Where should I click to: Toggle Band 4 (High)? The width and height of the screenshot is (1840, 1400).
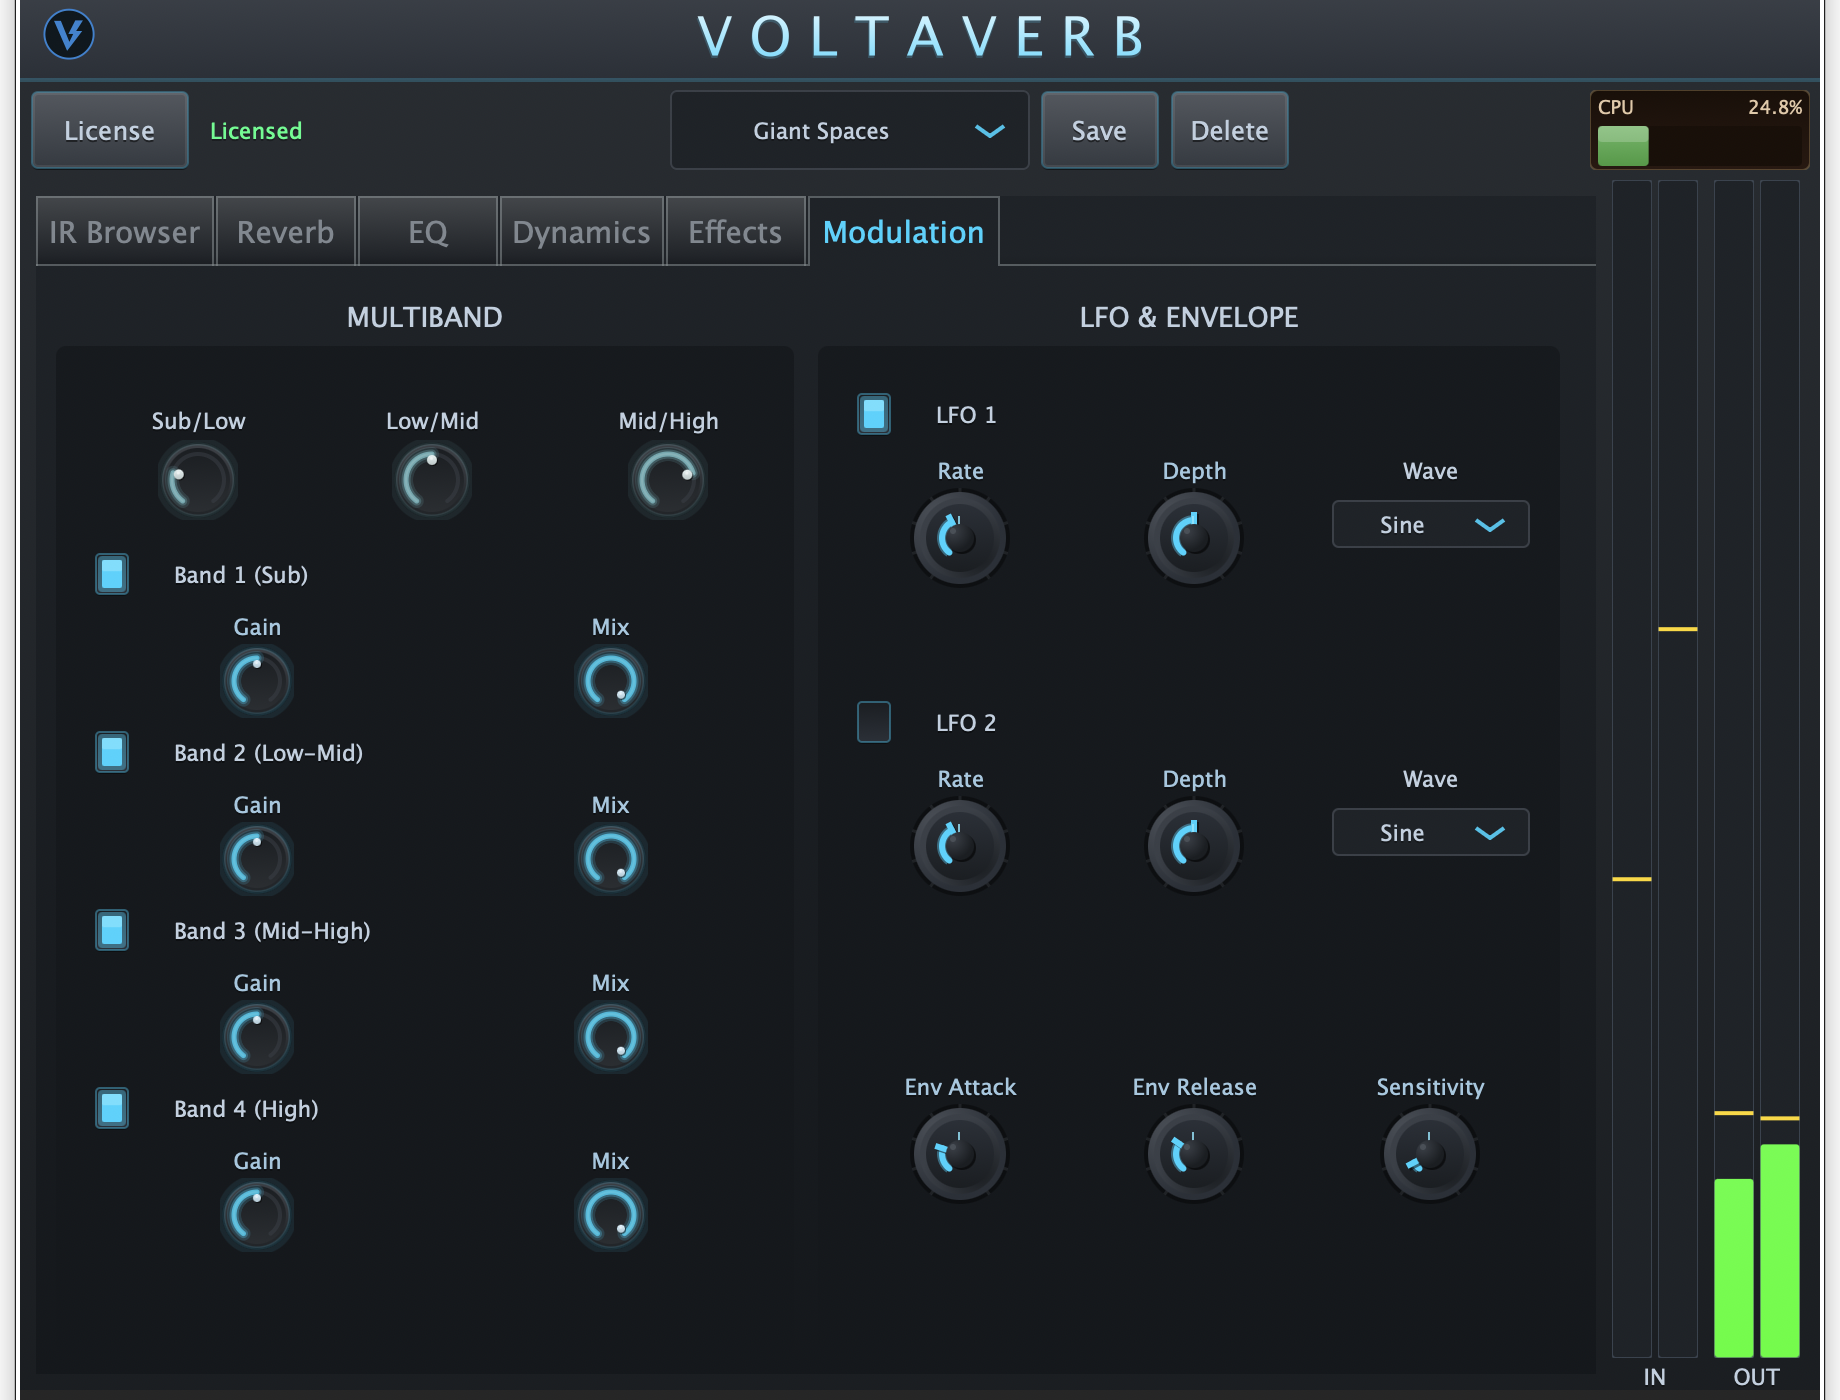click(111, 1108)
